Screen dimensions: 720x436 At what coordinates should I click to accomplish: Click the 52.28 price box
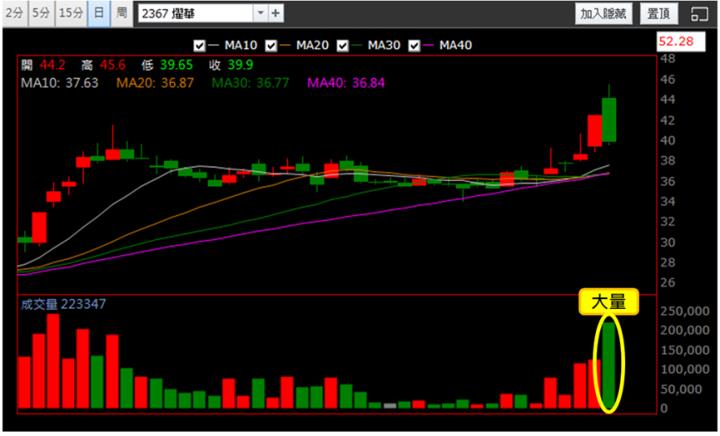(678, 41)
